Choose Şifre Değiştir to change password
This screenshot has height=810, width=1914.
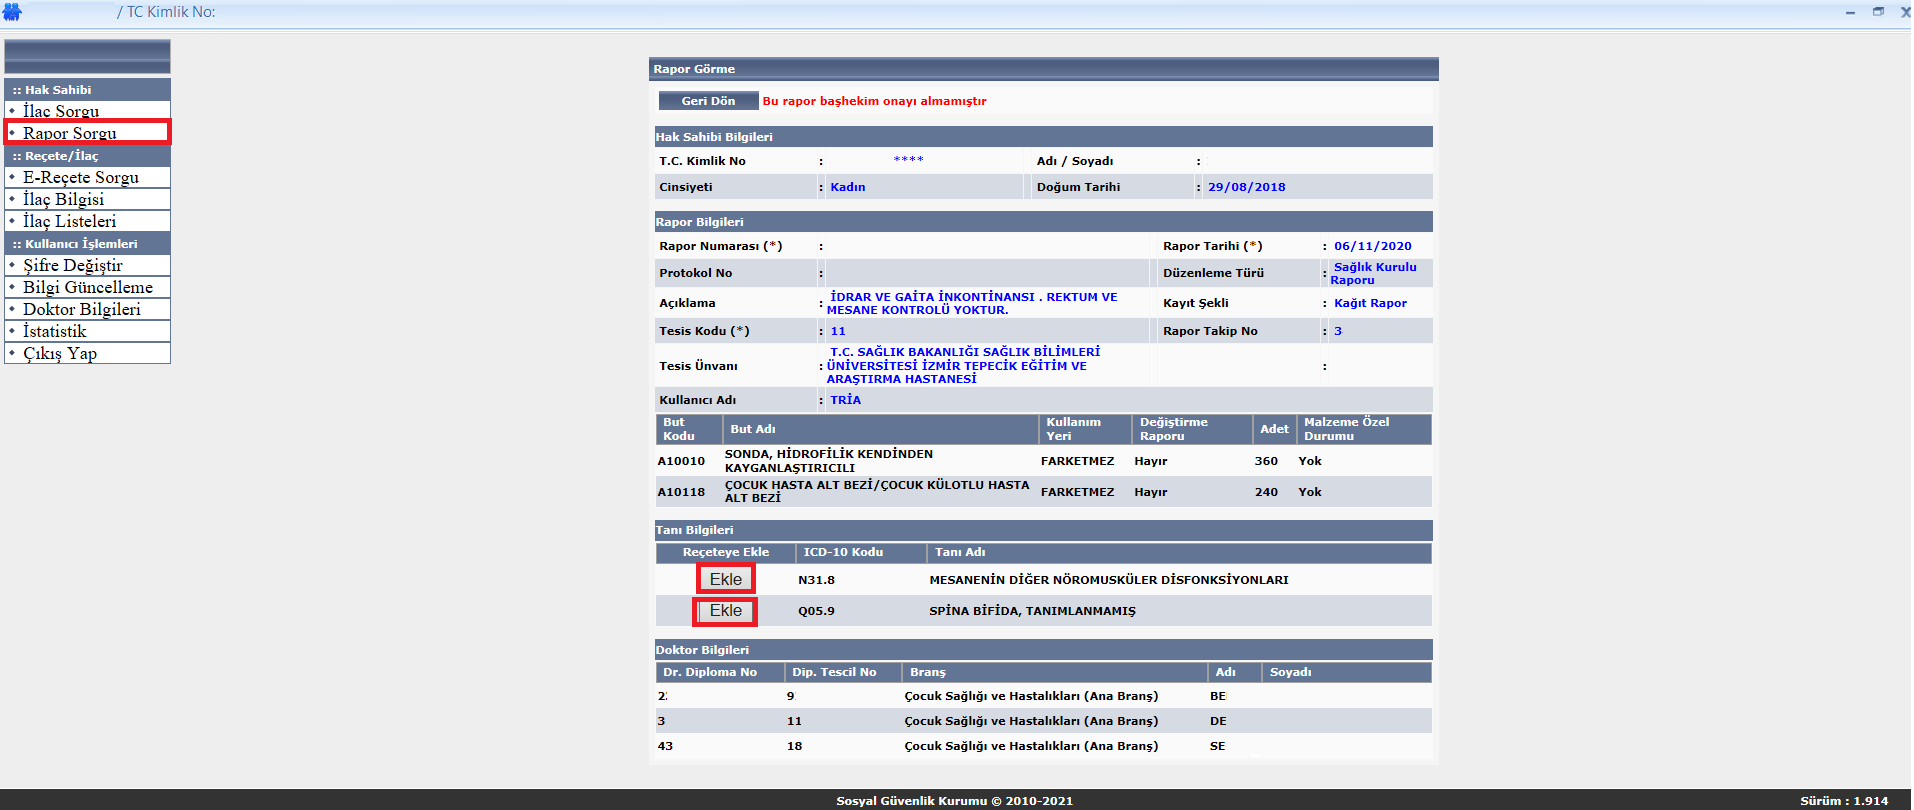point(73,265)
